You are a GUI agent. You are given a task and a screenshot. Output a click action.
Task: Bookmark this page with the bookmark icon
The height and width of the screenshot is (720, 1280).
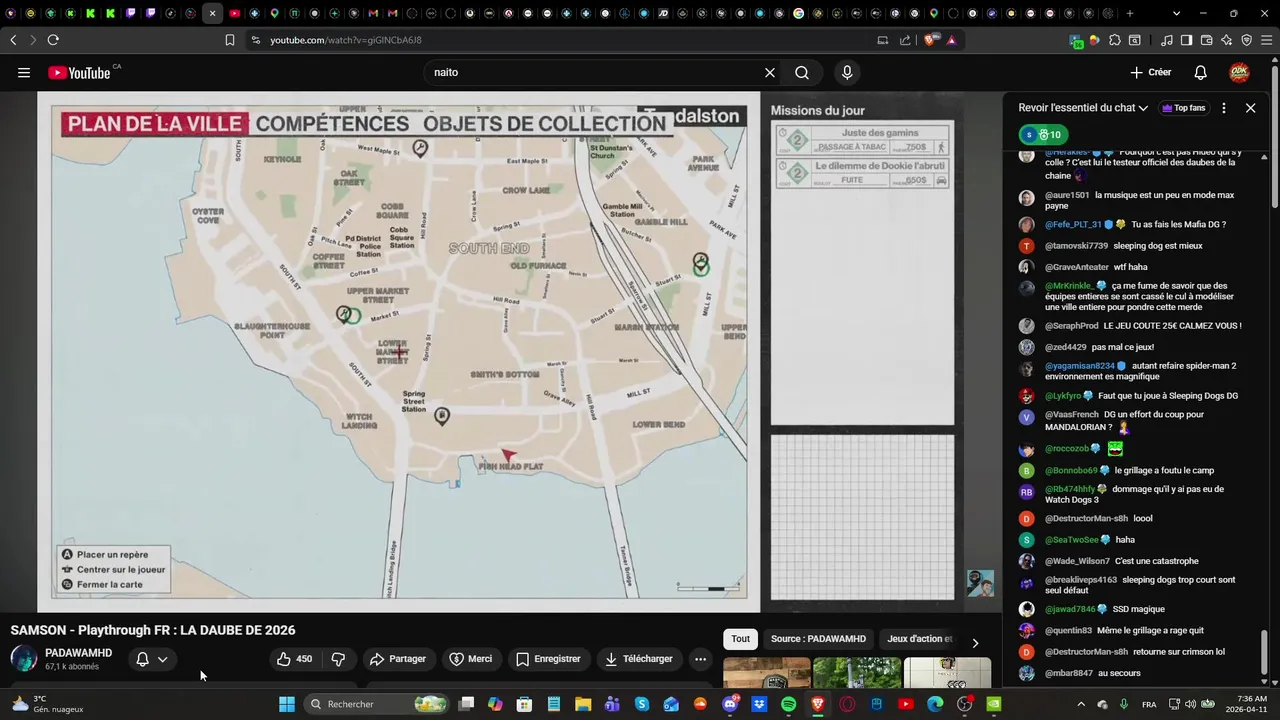pyautogui.click(x=230, y=40)
